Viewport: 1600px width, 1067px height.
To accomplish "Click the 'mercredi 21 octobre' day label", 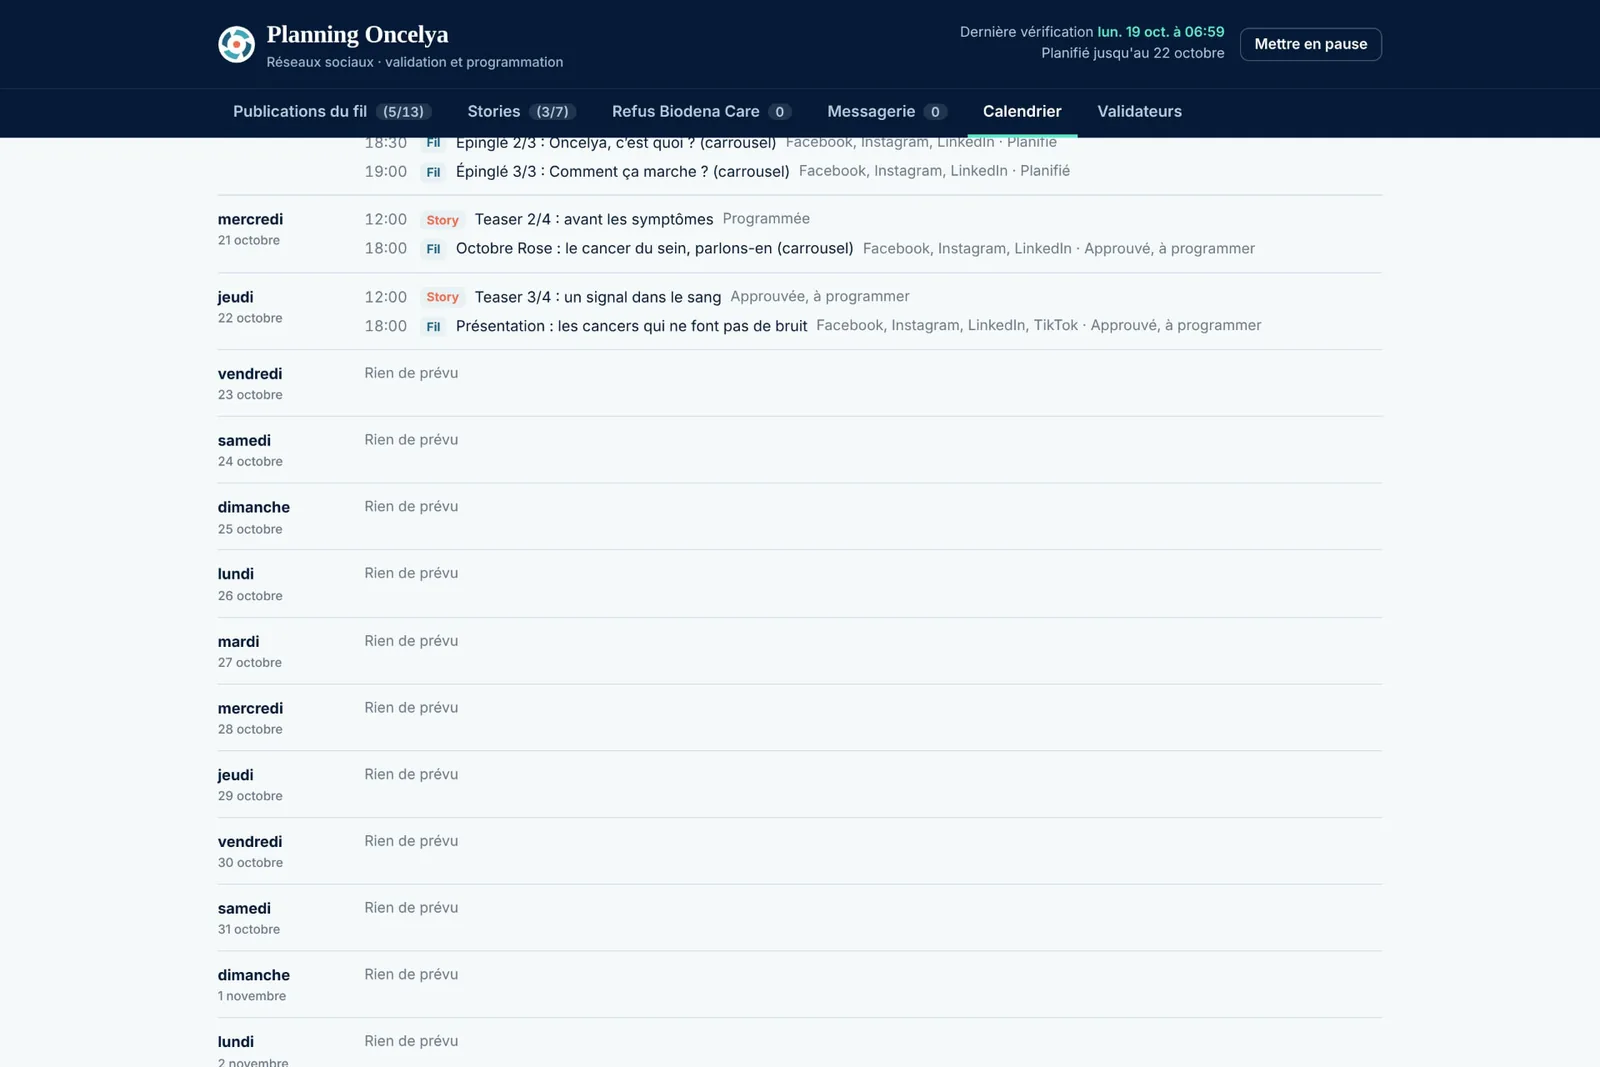I will (250, 229).
